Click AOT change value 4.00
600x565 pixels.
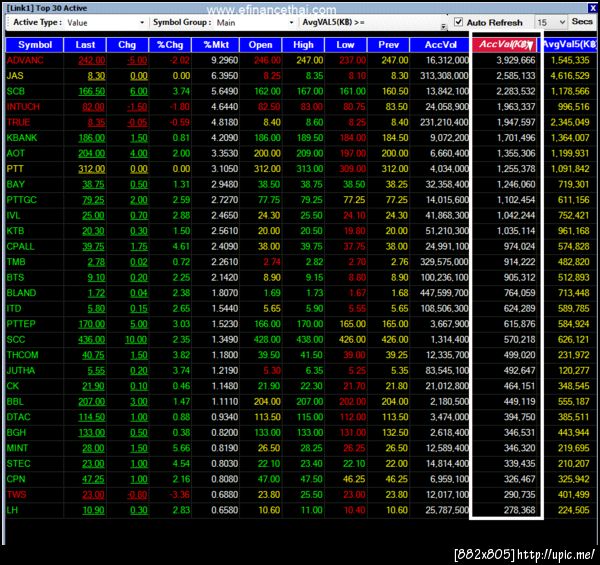point(139,153)
